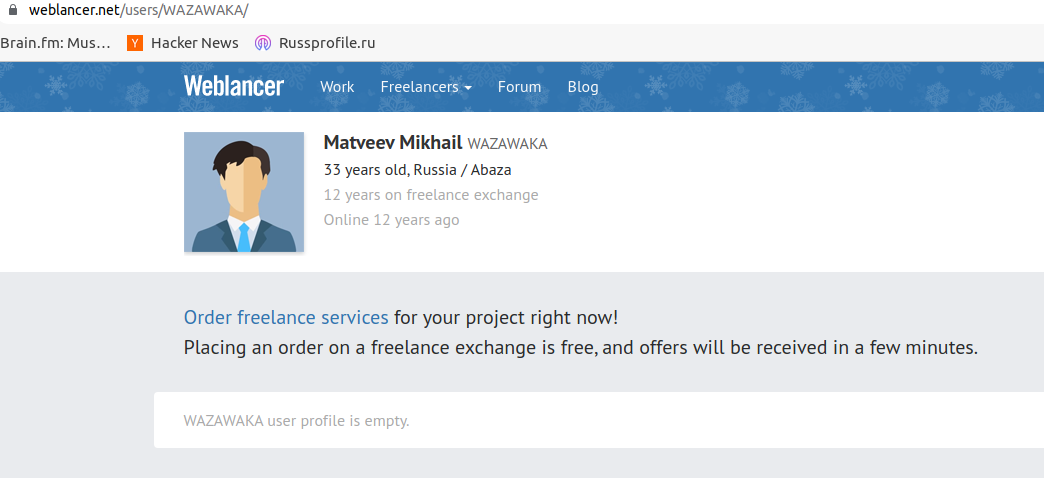Go to the Forum page
1044x478 pixels.
(x=519, y=87)
